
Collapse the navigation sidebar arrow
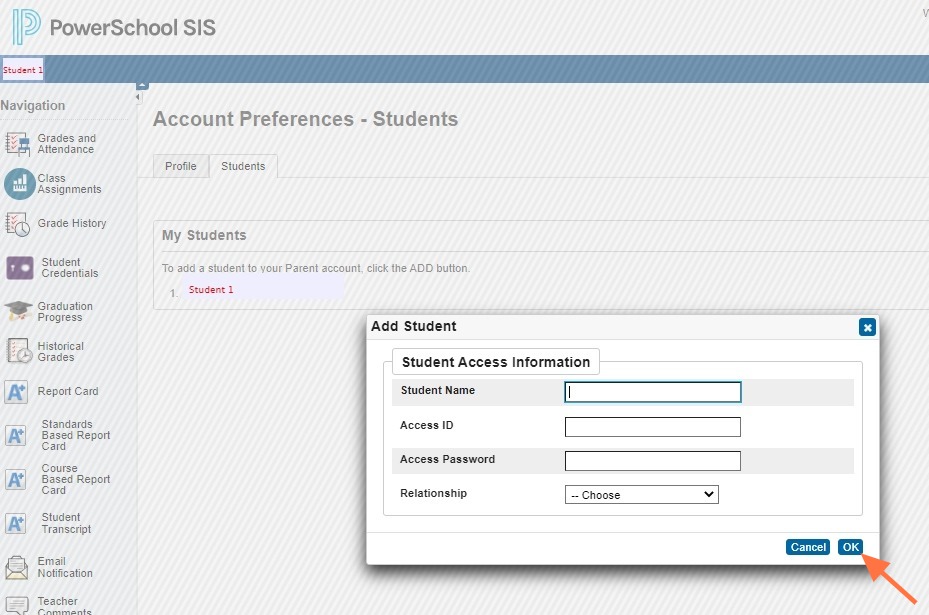coord(138,97)
